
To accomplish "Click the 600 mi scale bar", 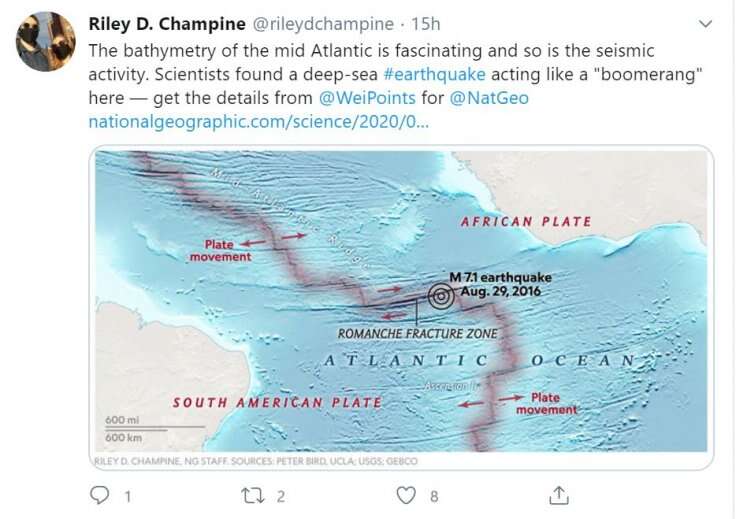I will click(x=123, y=420).
